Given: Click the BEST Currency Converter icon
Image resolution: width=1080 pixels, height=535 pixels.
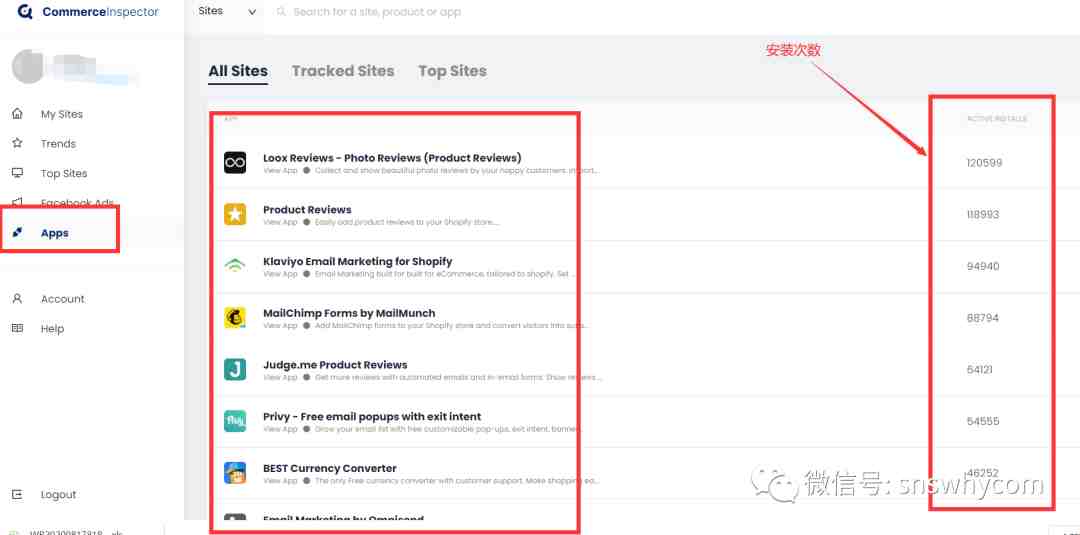Looking at the screenshot, I should 235,472.
